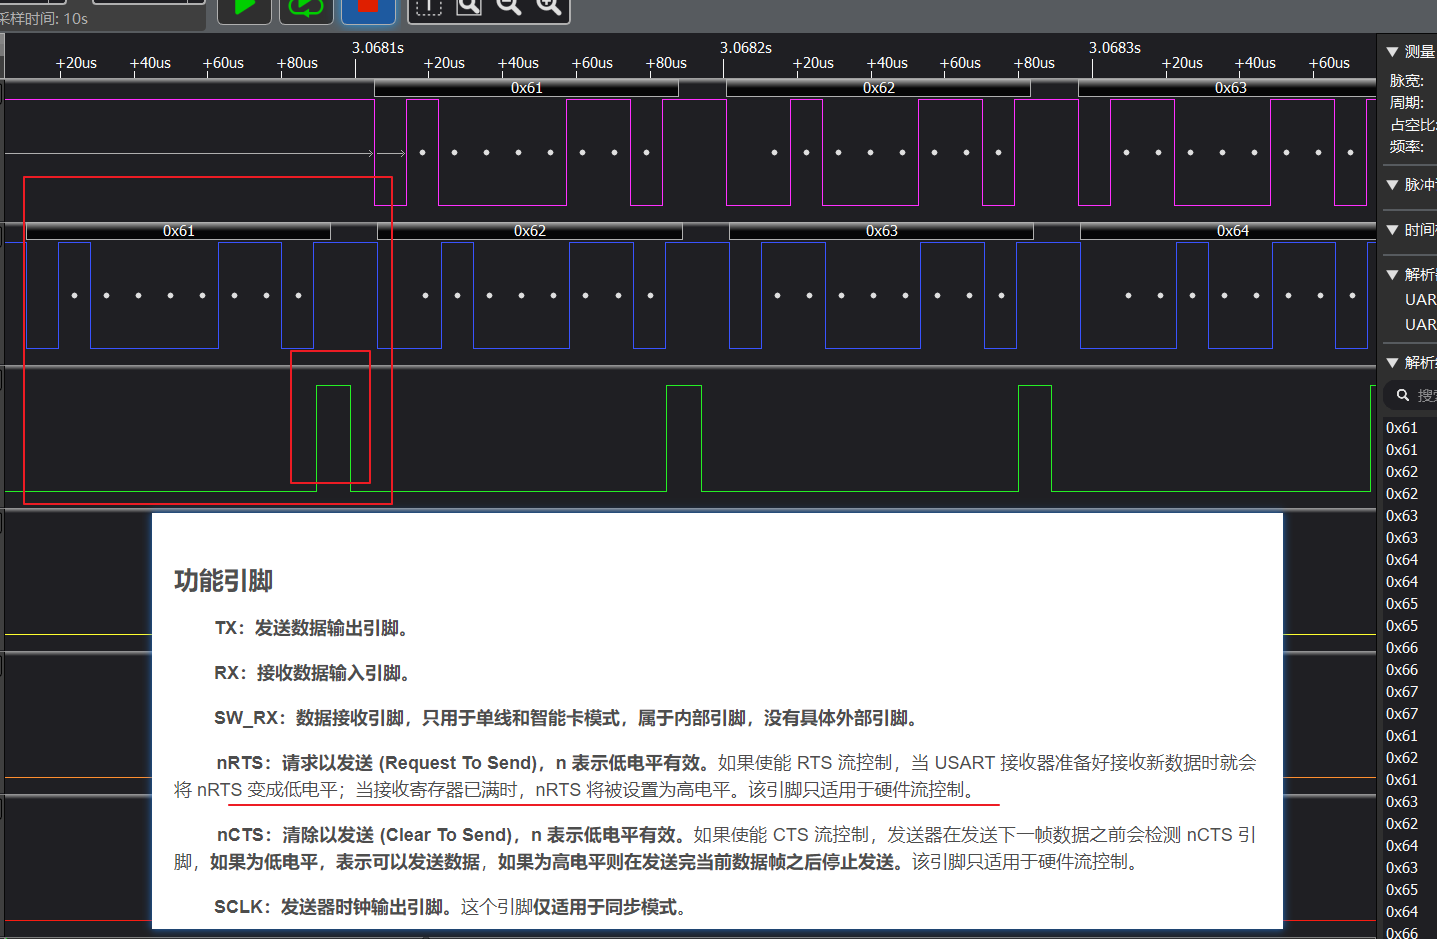Select the dashed rectangle selection tool

[428, 8]
